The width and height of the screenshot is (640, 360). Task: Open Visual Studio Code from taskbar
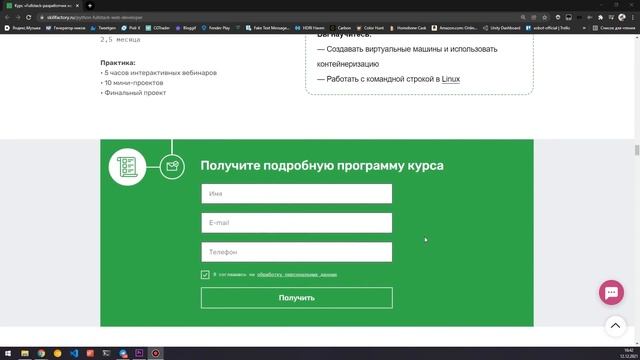[x=74, y=353]
